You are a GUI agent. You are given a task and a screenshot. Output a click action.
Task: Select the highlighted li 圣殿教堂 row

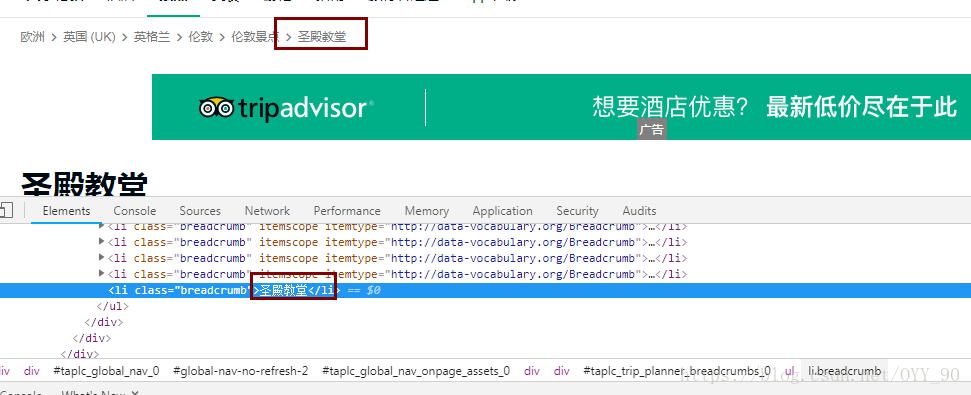pos(486,290)
